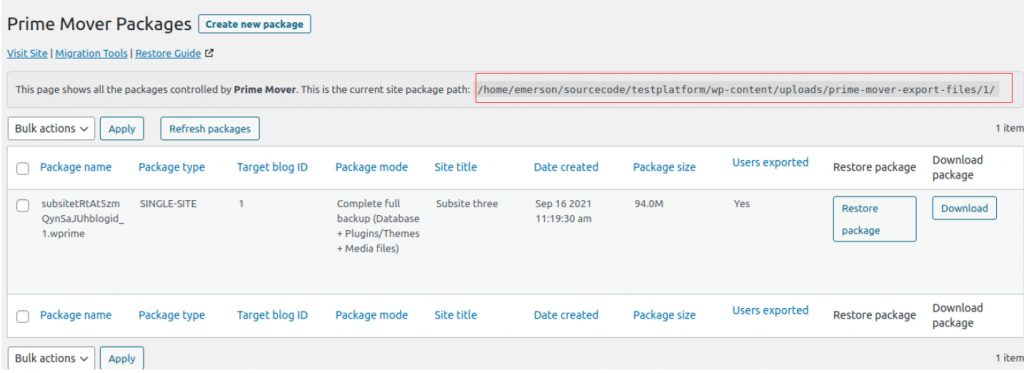The width and height of the screenshot is (1024, 373).
Task: Open the Visit Site link
Action: point(27,54)
